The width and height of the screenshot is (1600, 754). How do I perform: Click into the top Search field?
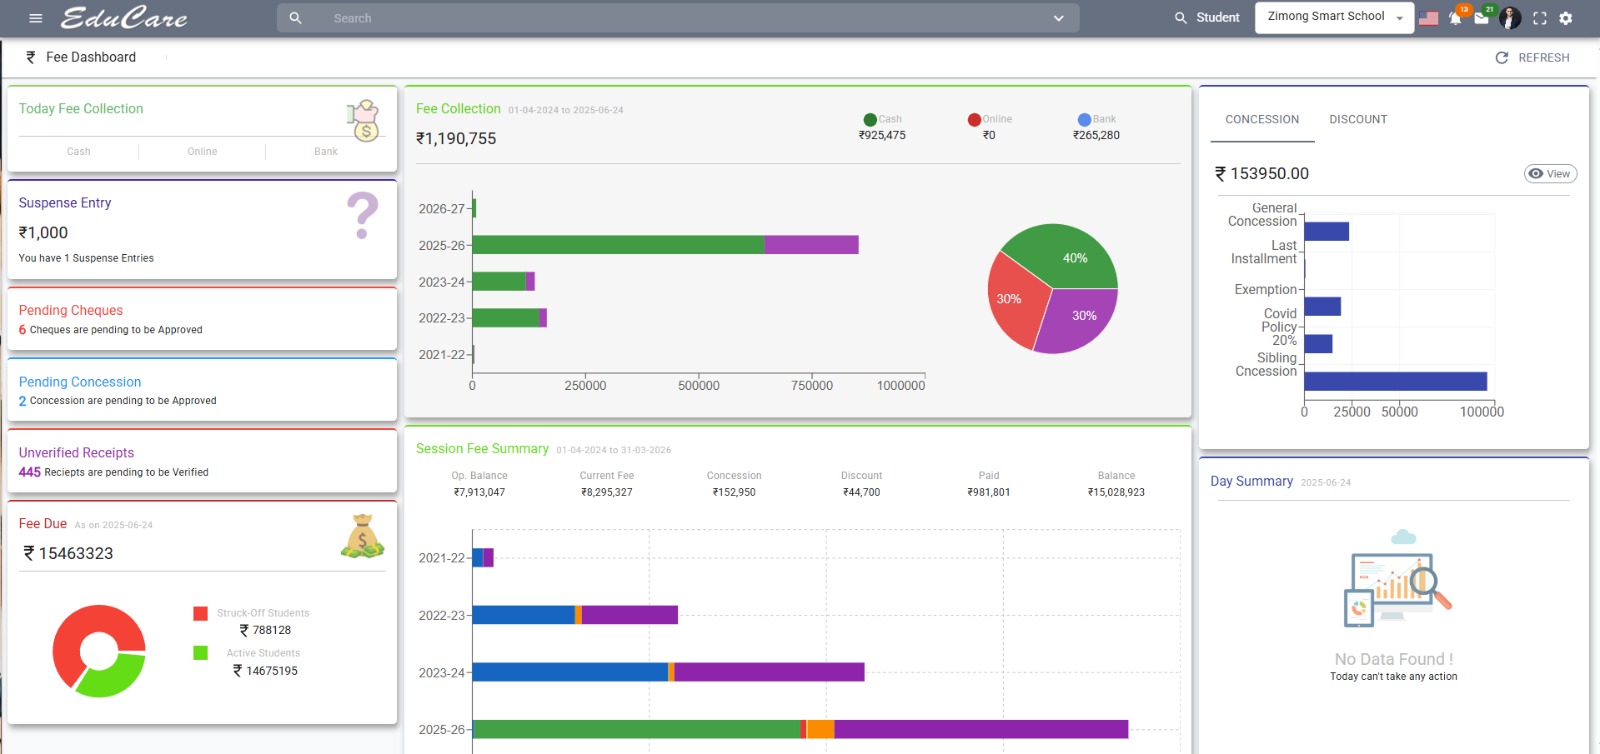coord(680,18)
